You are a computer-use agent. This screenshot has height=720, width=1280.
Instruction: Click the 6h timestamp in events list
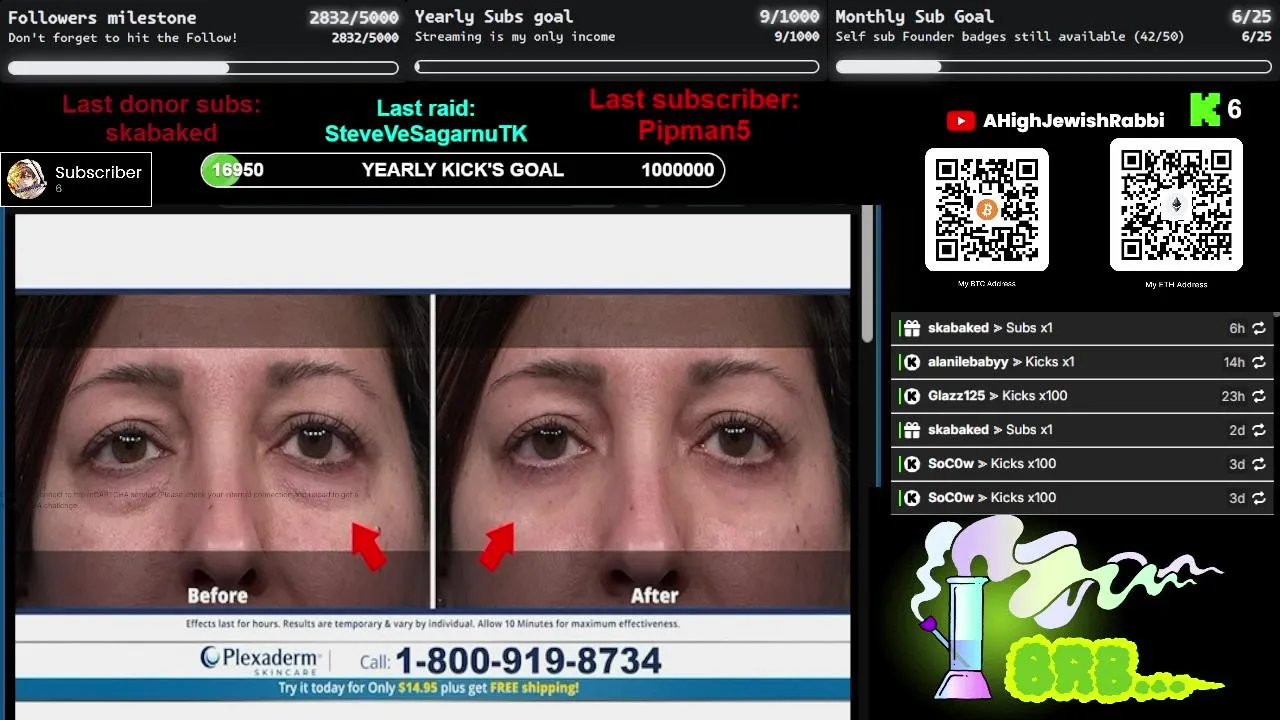[x=1237, y=328]
